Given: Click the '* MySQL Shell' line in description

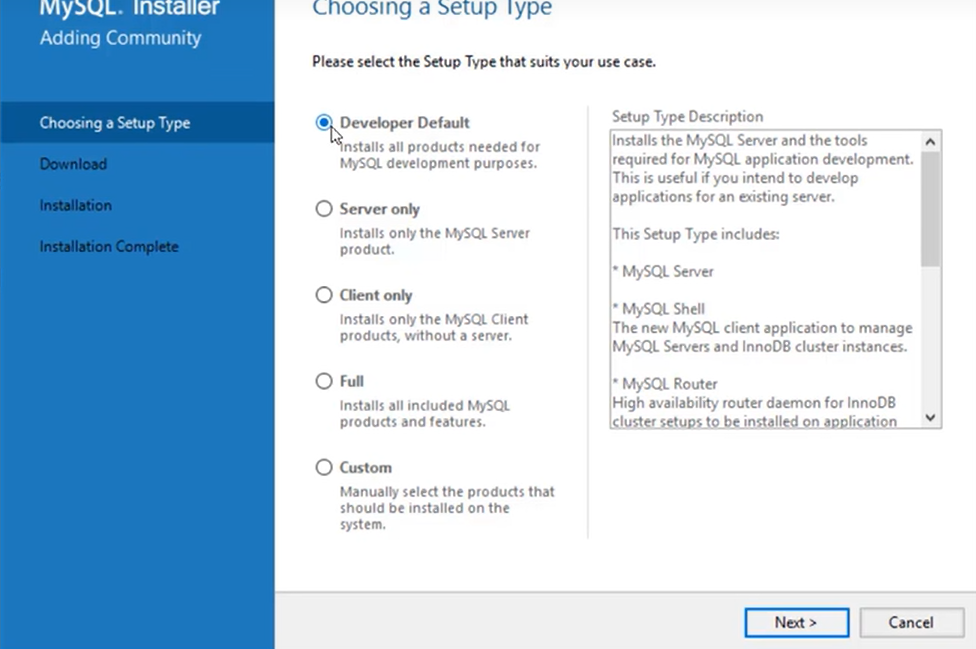Looking at the screenshot, I should (x=659, y=309).
